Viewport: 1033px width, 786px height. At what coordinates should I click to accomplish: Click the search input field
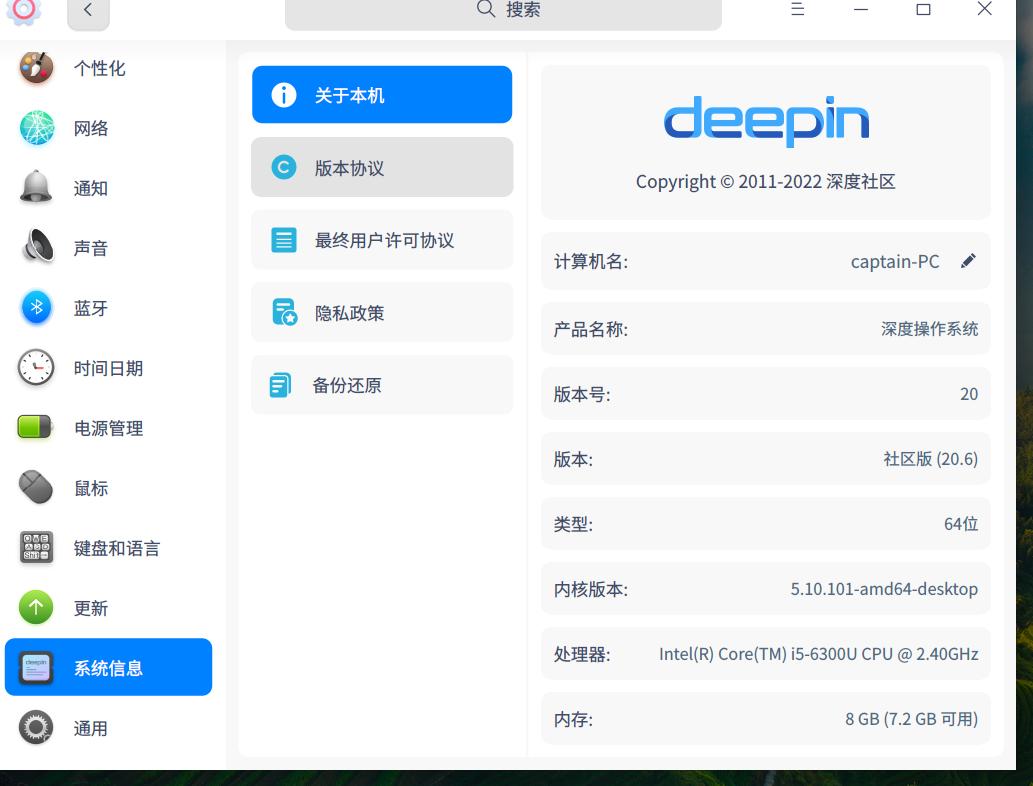(503, 13)
